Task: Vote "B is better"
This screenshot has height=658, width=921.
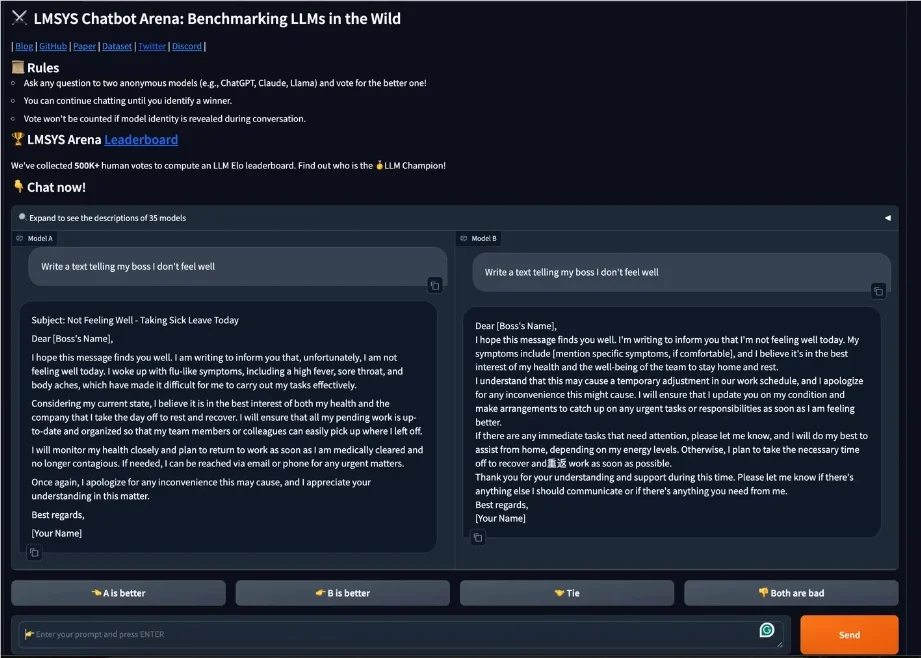Action: [x=342, y=593]
